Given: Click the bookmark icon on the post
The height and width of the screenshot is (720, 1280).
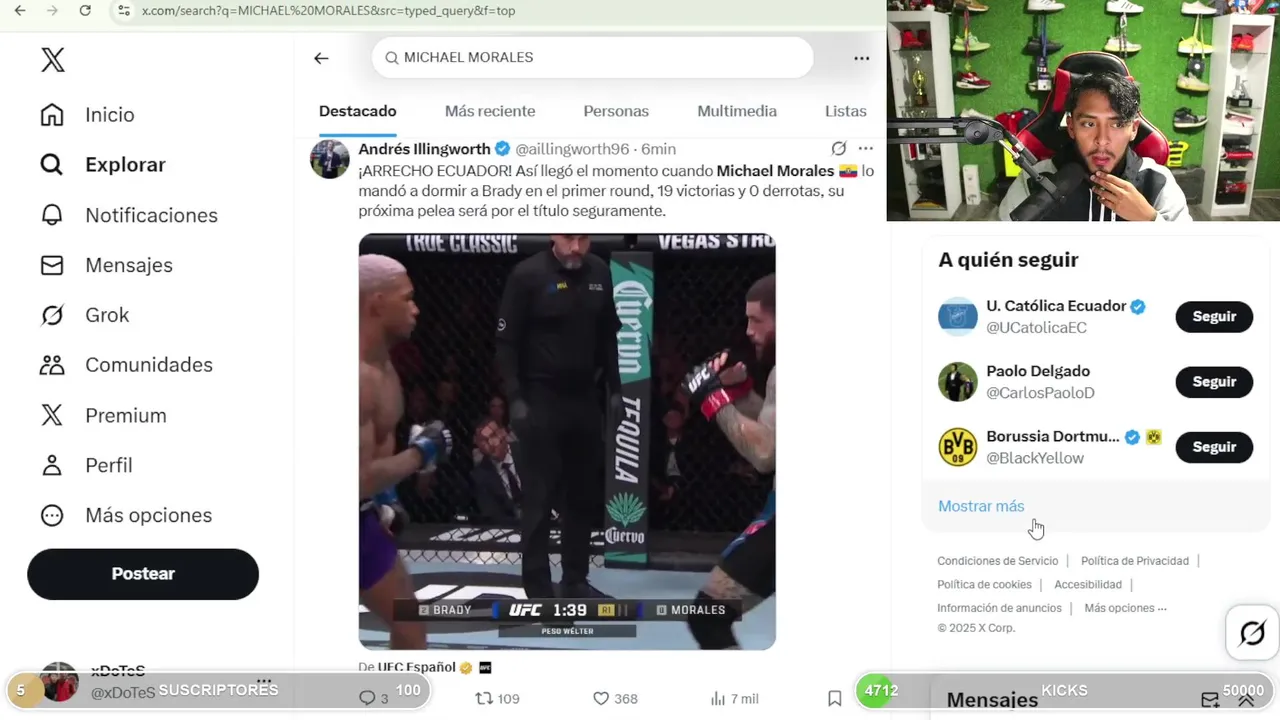Looking at the screenshot, I should pyautogui.click(x=834, y=698).
